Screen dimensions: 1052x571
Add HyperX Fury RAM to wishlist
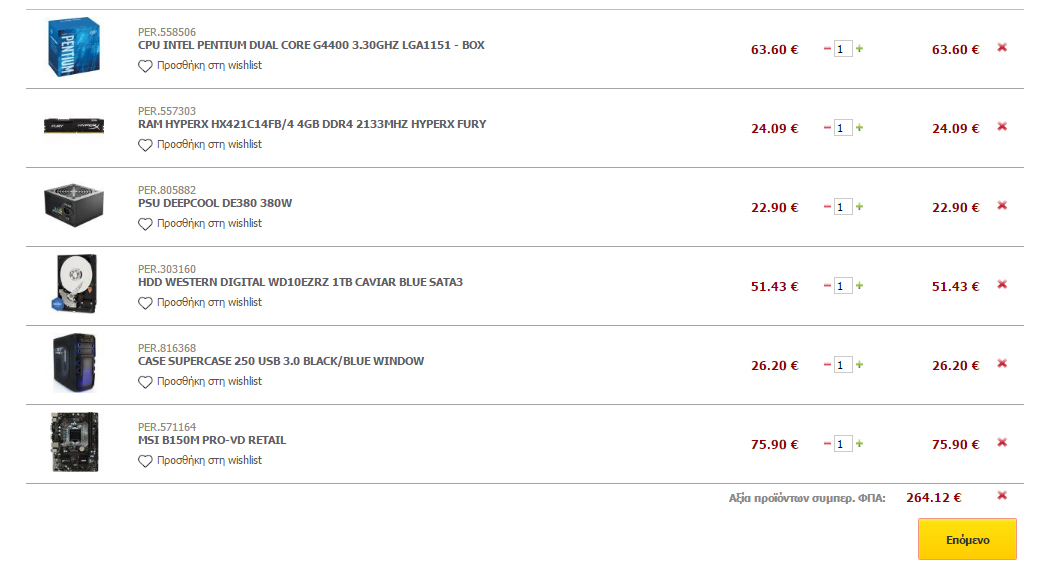pyautogui.click(x=200, y=145)
